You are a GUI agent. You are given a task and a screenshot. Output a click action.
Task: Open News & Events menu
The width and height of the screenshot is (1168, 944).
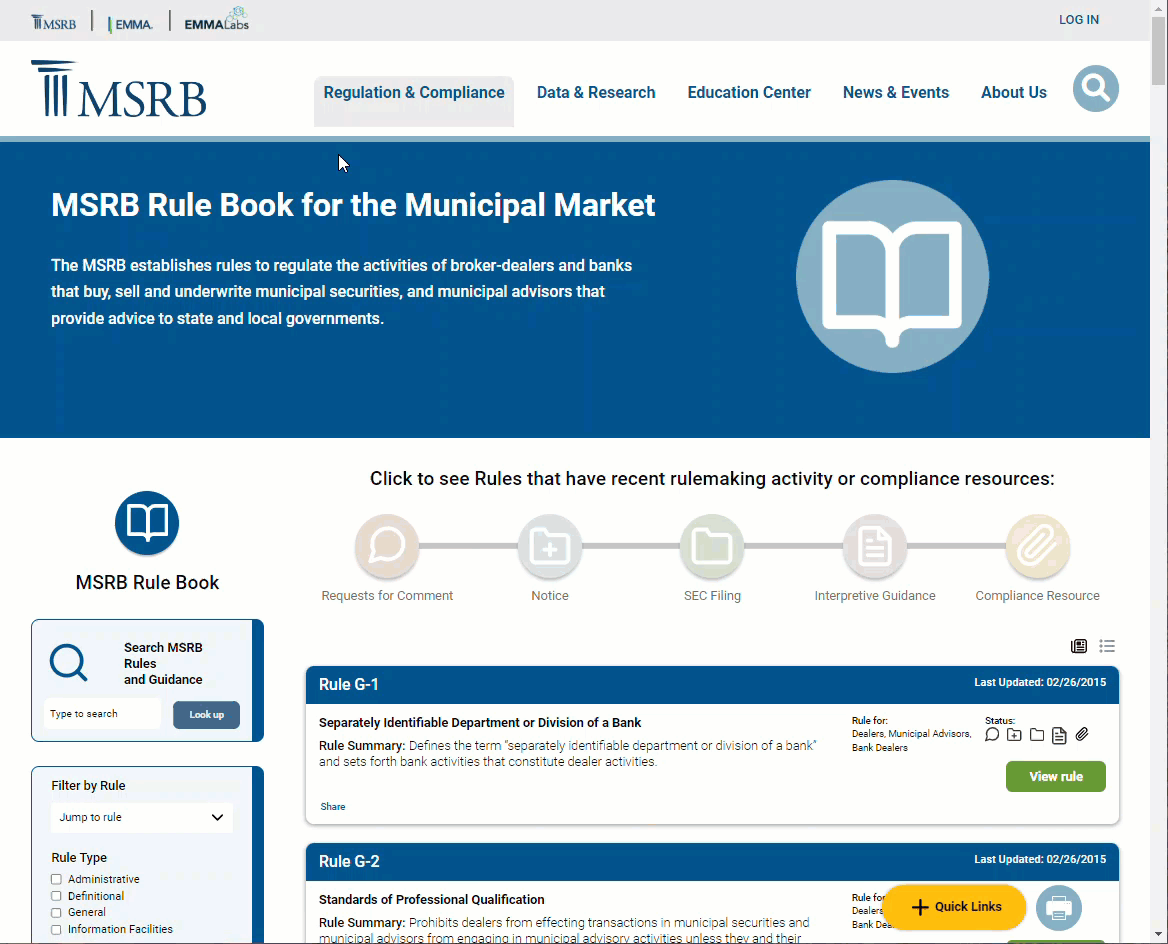pos(895,92)
